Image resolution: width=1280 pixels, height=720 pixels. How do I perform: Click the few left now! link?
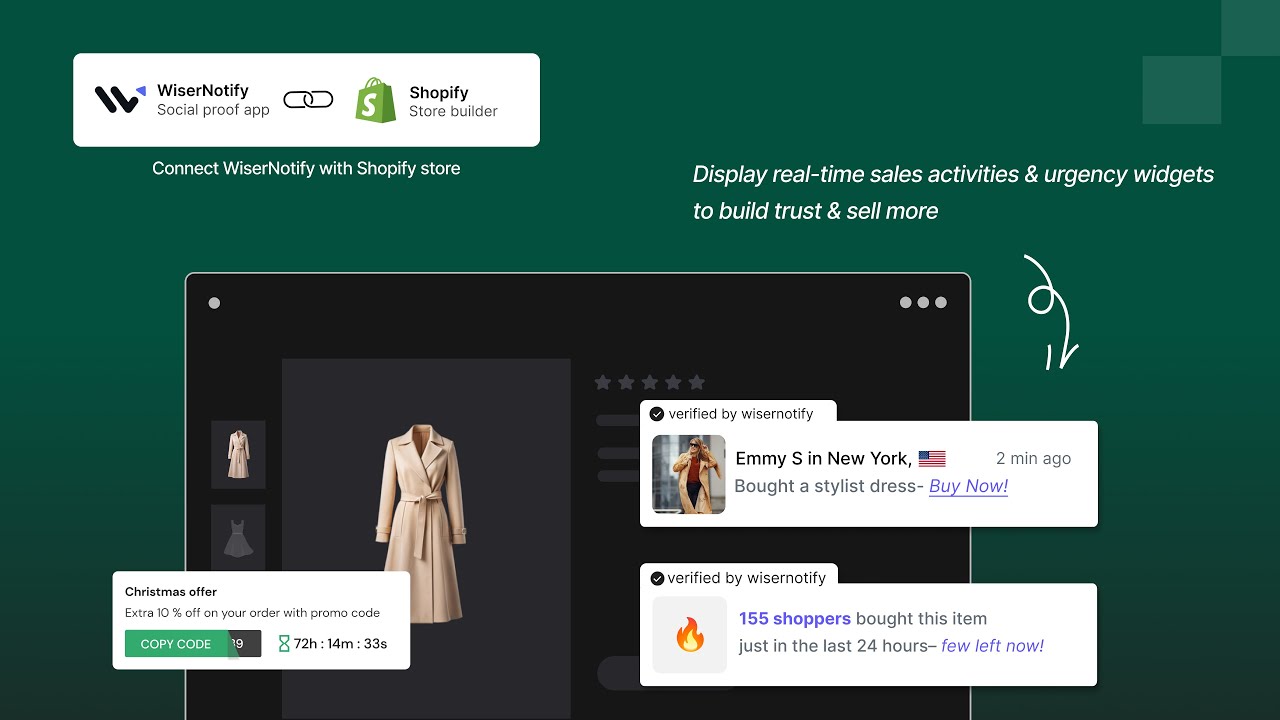992,646
